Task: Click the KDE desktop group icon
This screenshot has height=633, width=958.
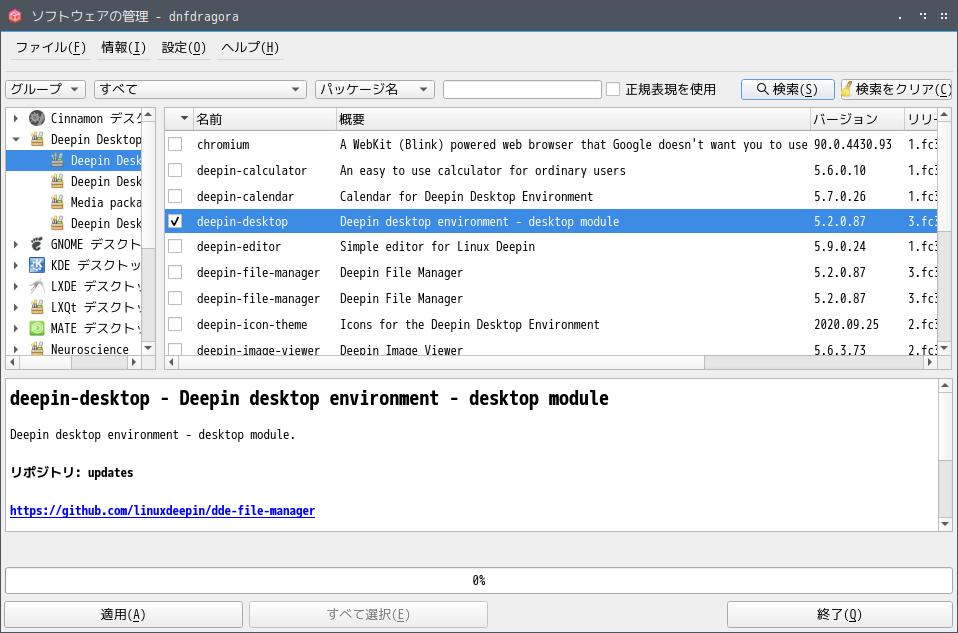Action: click(37, 265)
